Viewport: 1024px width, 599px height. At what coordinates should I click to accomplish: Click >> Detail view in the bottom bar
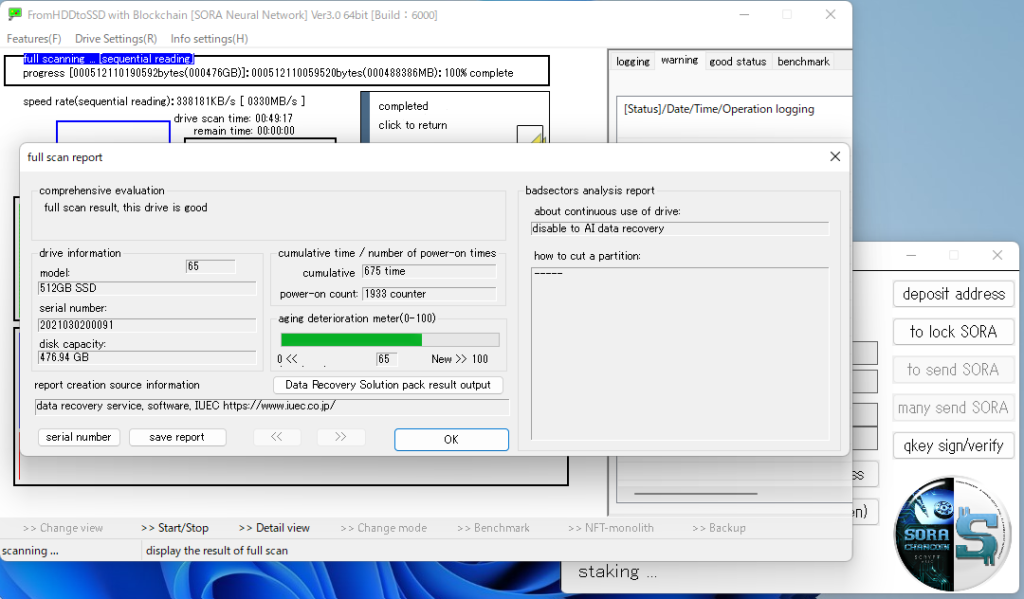274,528
